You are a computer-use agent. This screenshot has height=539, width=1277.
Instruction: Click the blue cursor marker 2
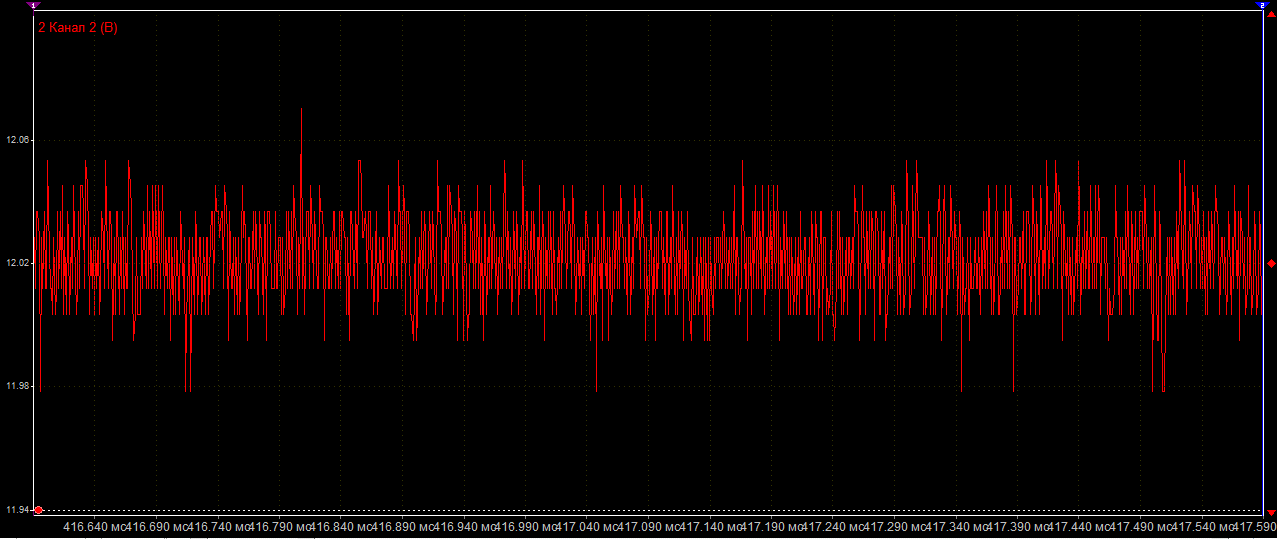coord(1263,5)
